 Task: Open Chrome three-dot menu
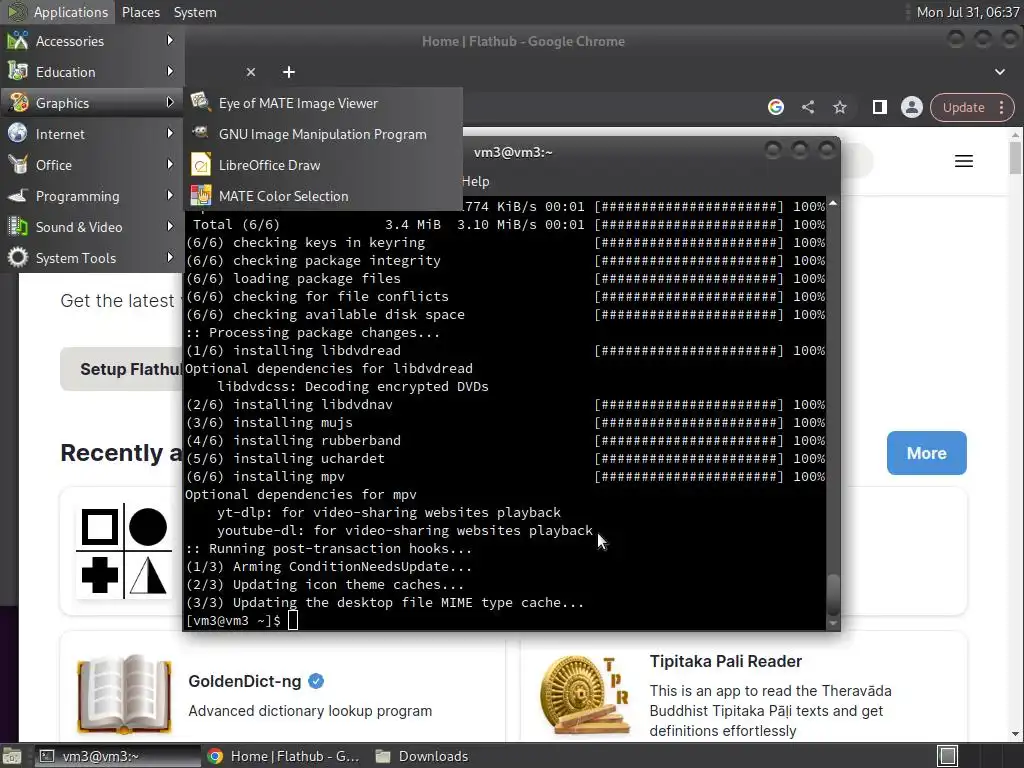coord(1002,107)
